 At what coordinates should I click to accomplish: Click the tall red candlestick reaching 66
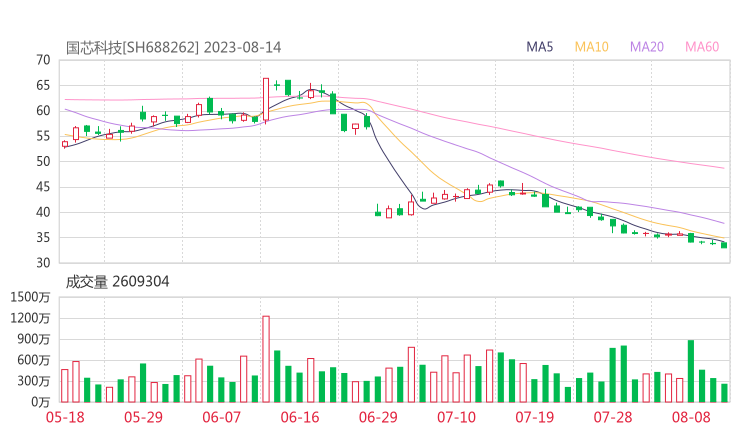[266, 100]
